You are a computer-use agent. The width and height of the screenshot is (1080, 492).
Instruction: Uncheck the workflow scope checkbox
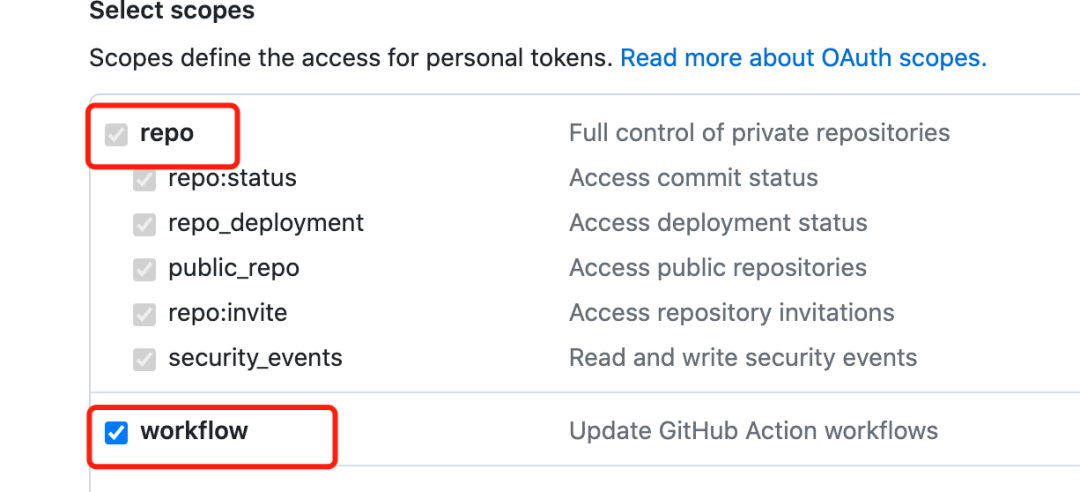click(117, 433)
